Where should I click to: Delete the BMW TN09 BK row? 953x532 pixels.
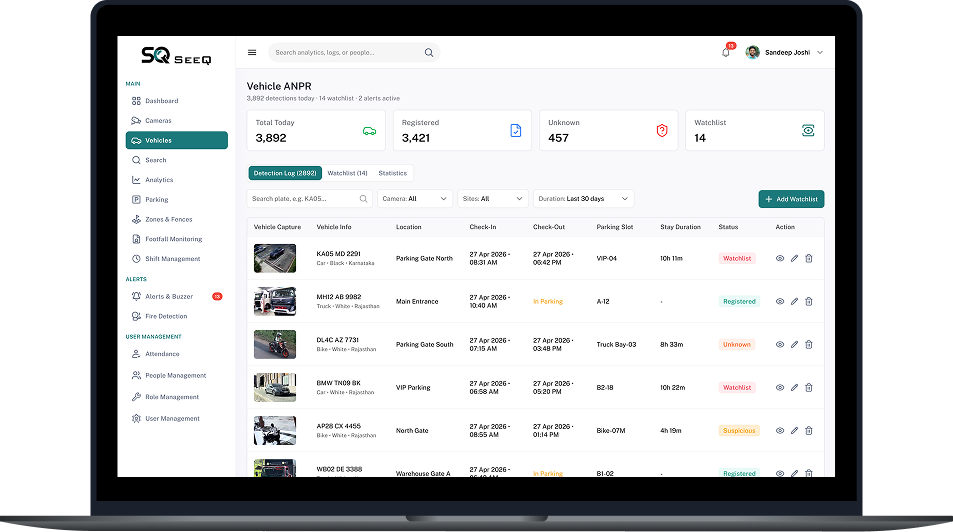[809, 388]
